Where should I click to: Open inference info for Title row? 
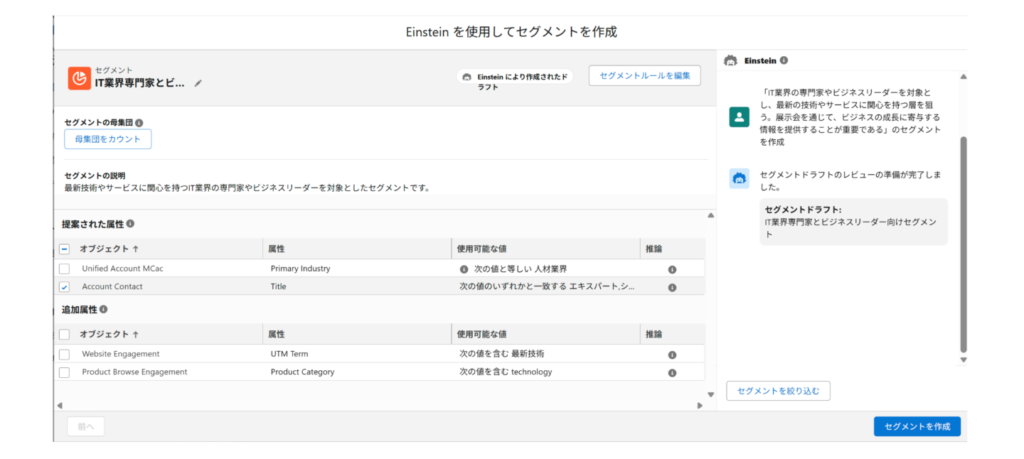[x=672, y=287]
